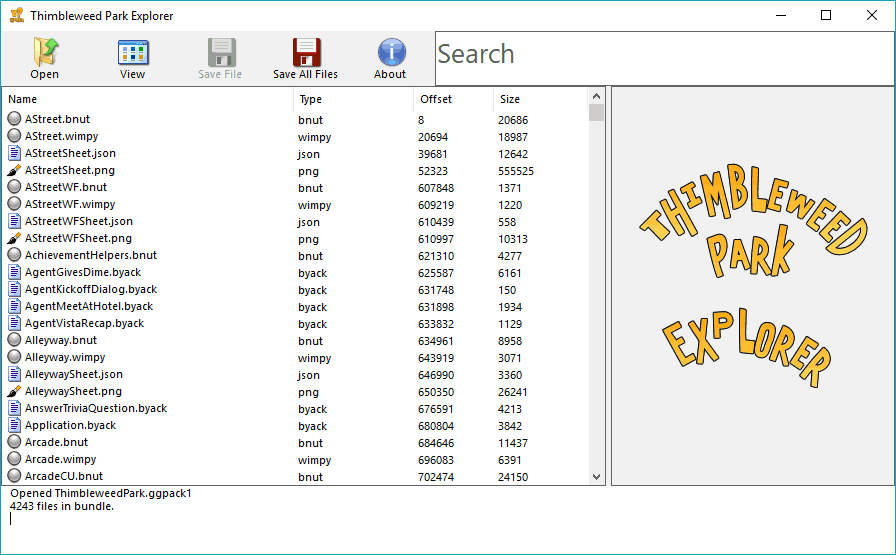Click the AgentGivesDime.byack document icon

click(14, 271)
